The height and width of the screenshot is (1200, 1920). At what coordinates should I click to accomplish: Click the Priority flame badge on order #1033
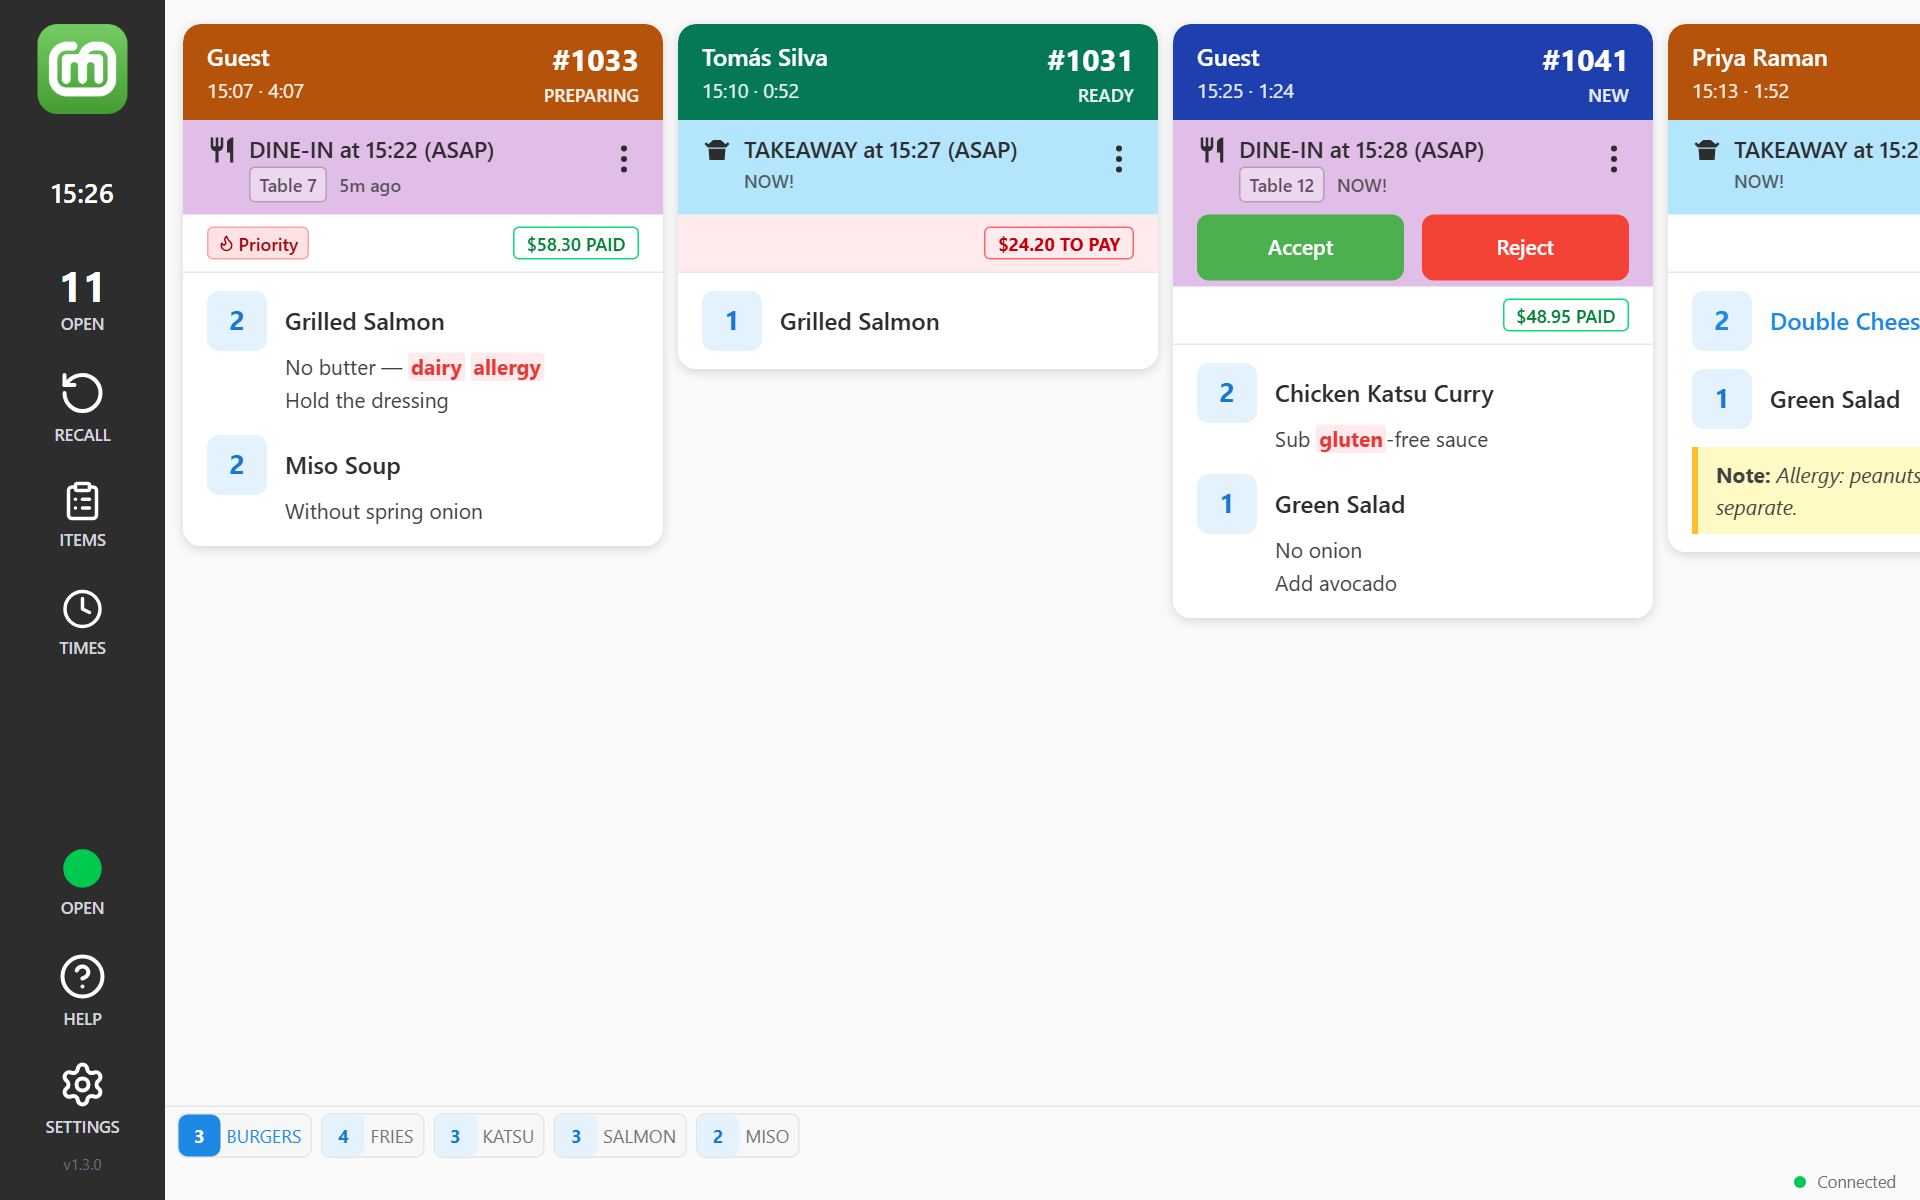point(258,244)
